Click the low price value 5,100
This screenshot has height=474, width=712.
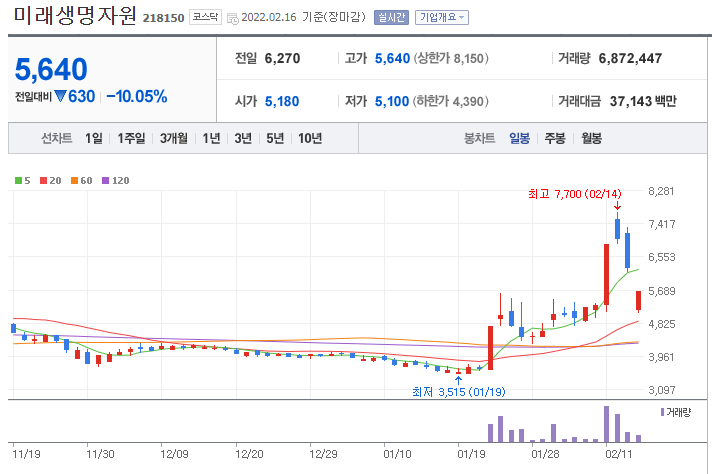[392, 101]
